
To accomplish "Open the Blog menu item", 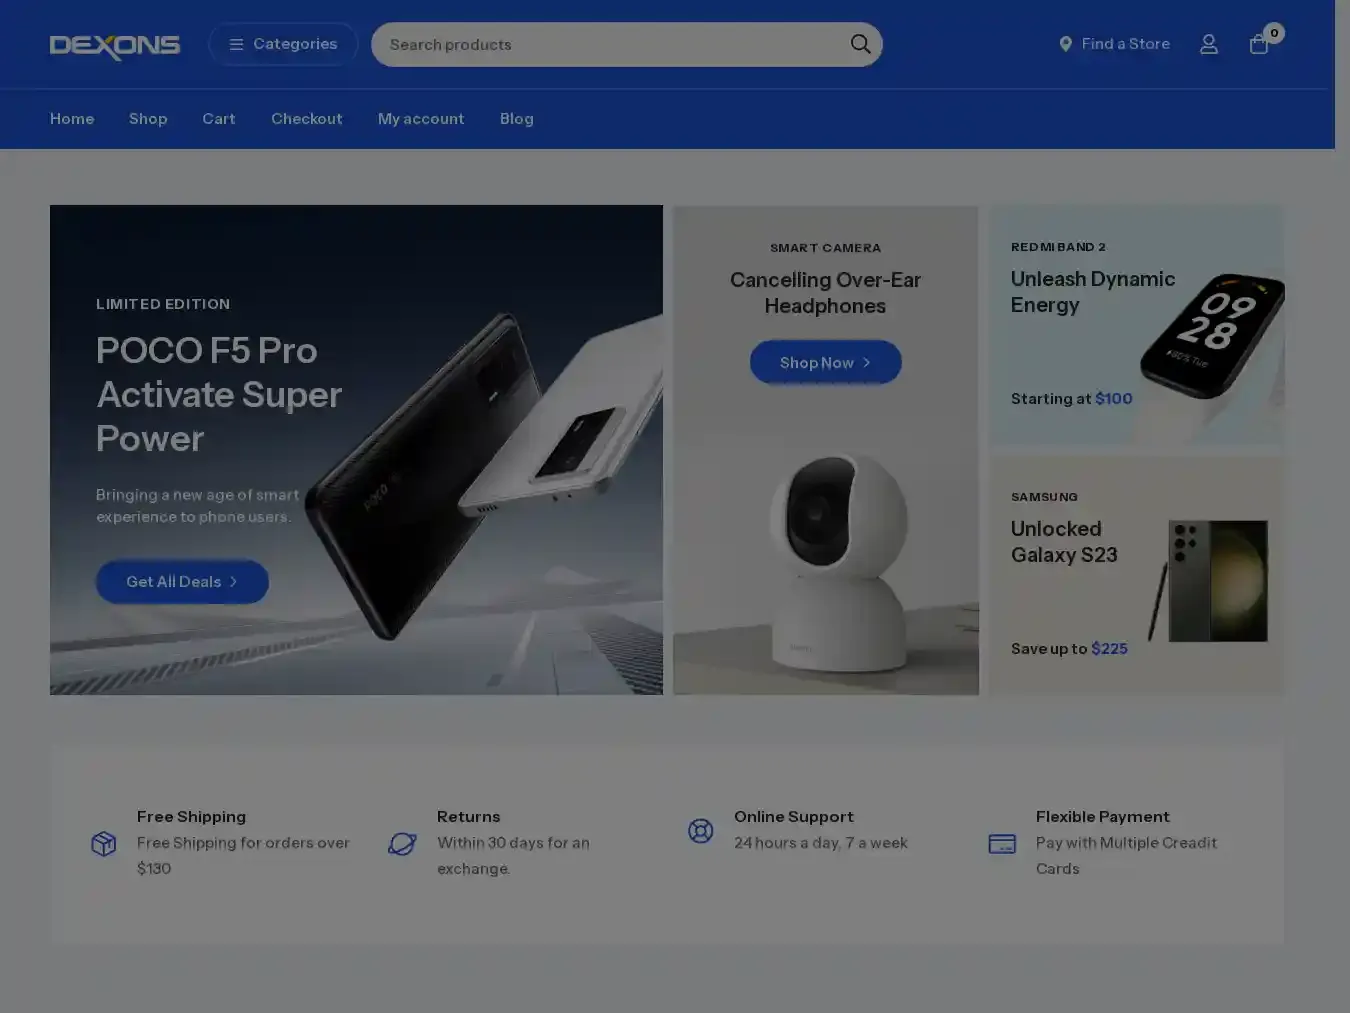I will [x=517, y=119].
